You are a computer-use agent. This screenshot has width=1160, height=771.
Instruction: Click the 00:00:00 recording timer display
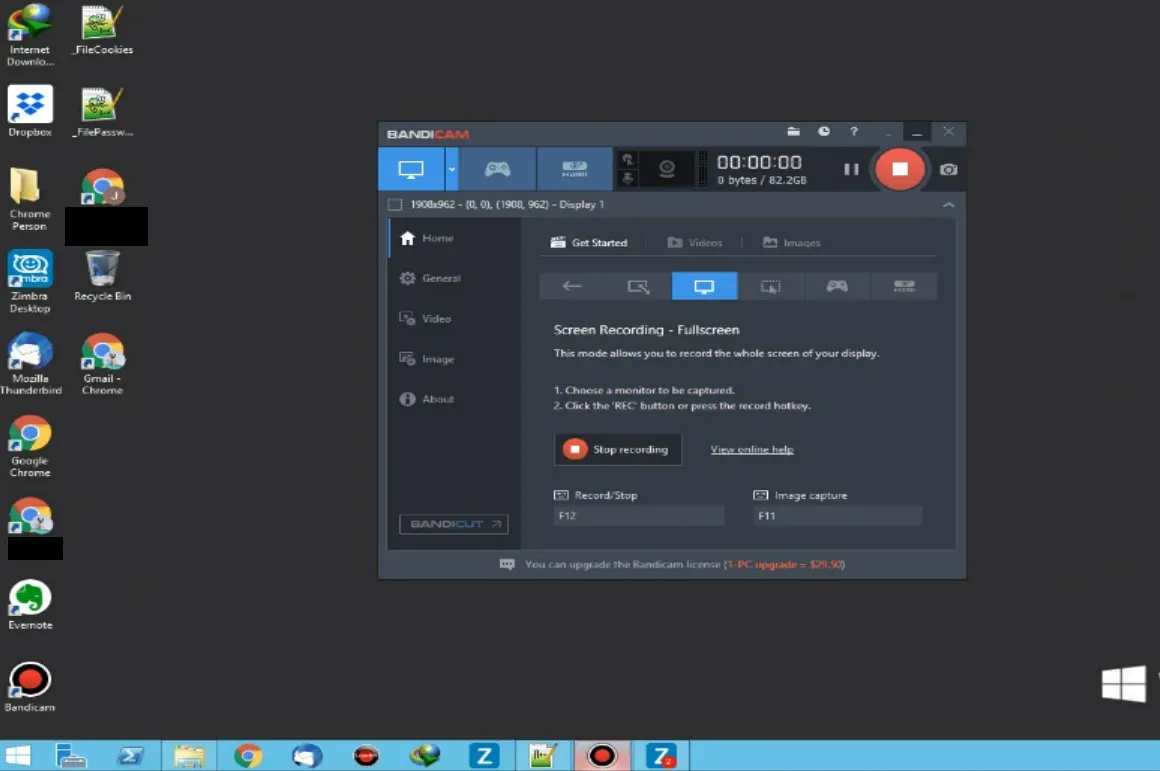pos(759,163)
